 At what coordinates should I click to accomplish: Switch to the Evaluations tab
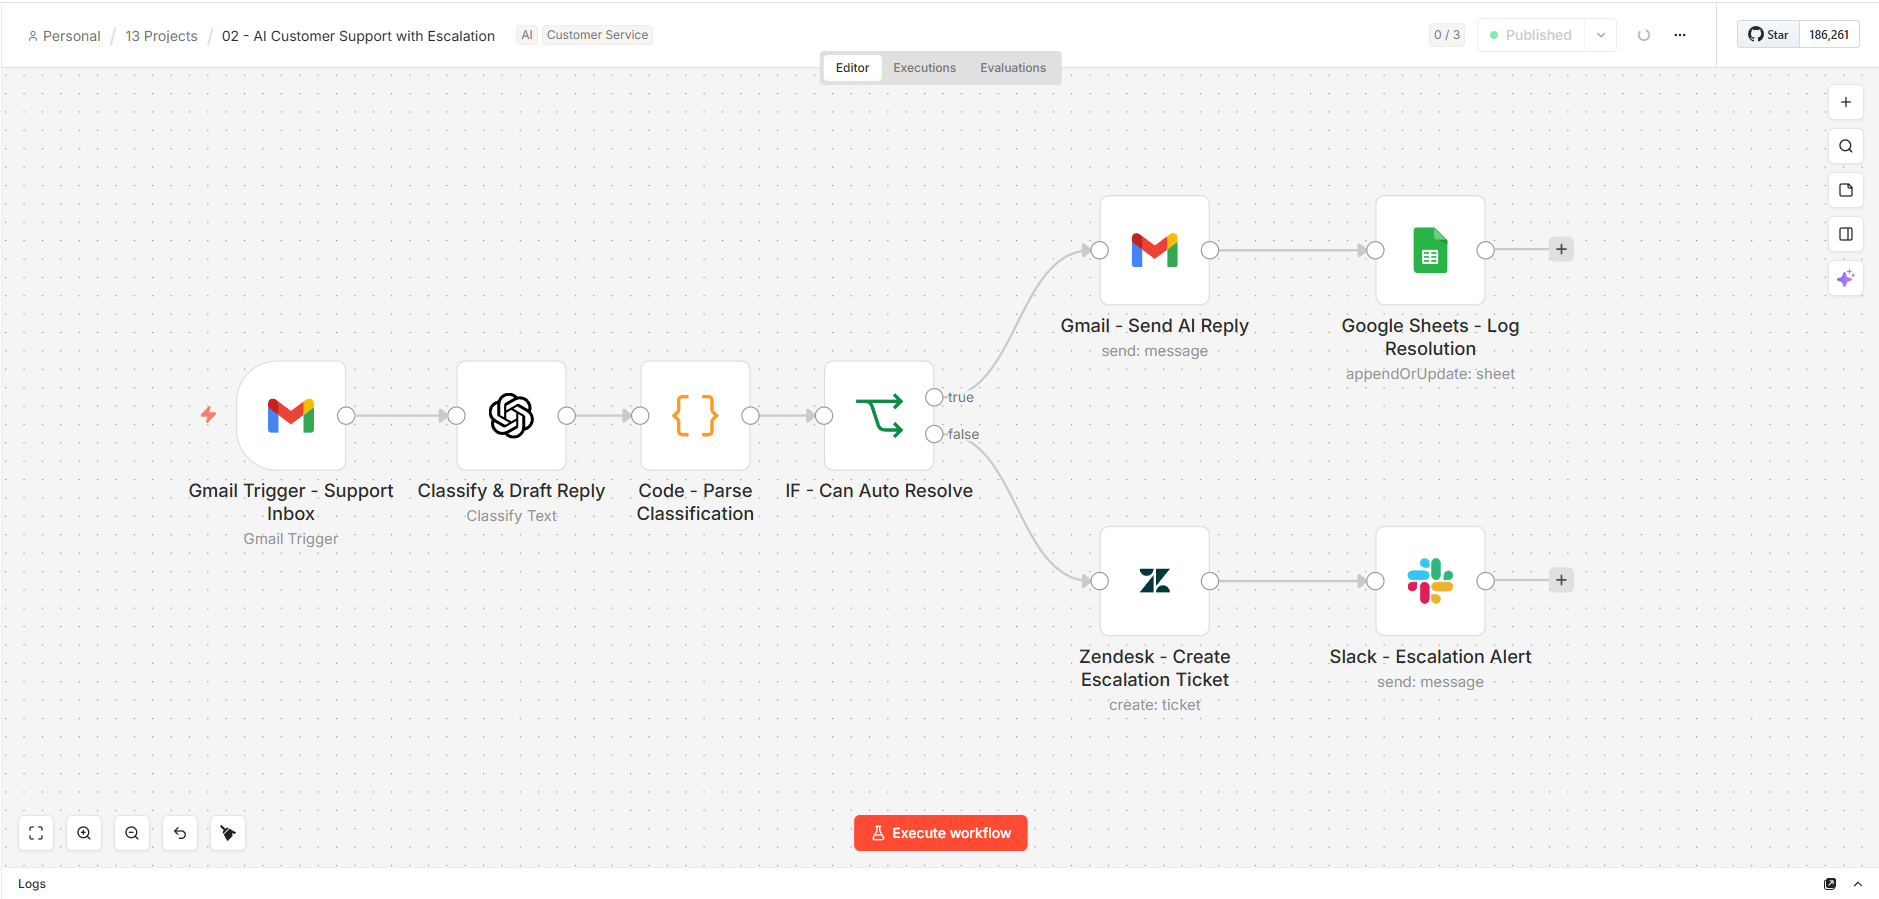tap(1013, 68)
